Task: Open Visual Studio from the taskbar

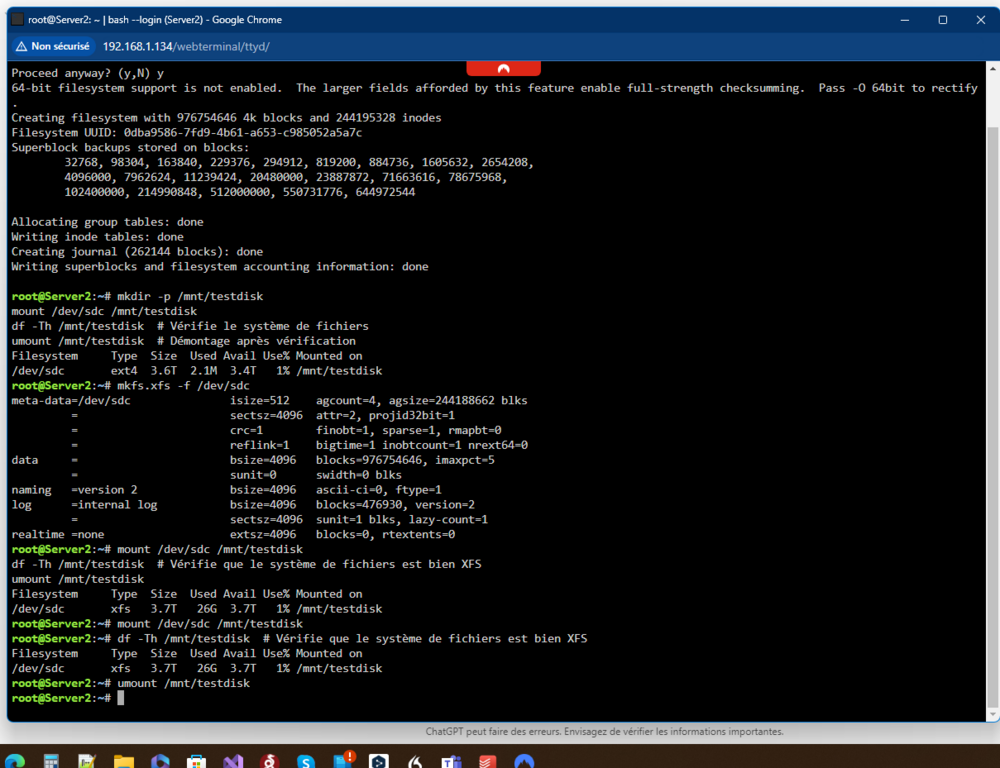Action: [x=233, y=761]
